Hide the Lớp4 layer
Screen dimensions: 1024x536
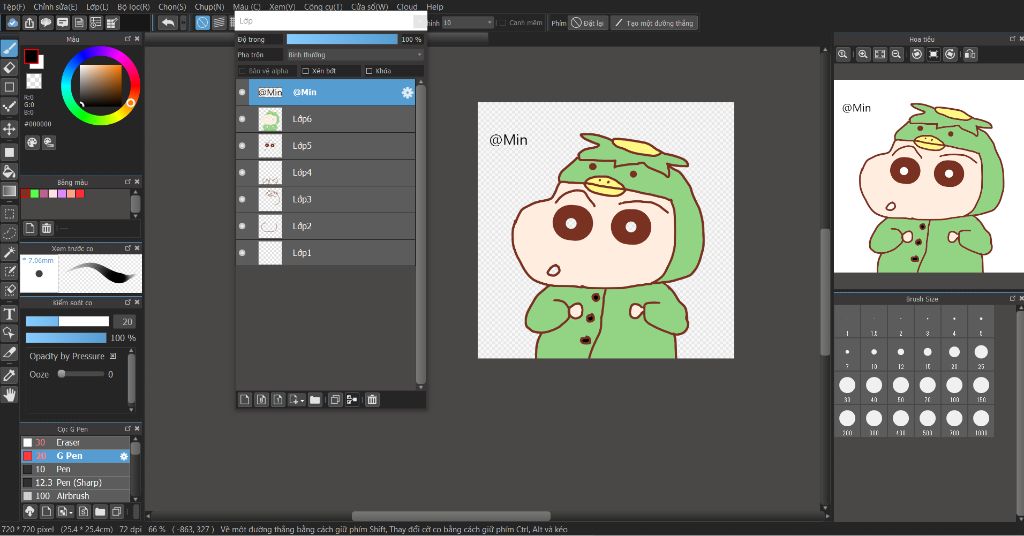point(242,172)
